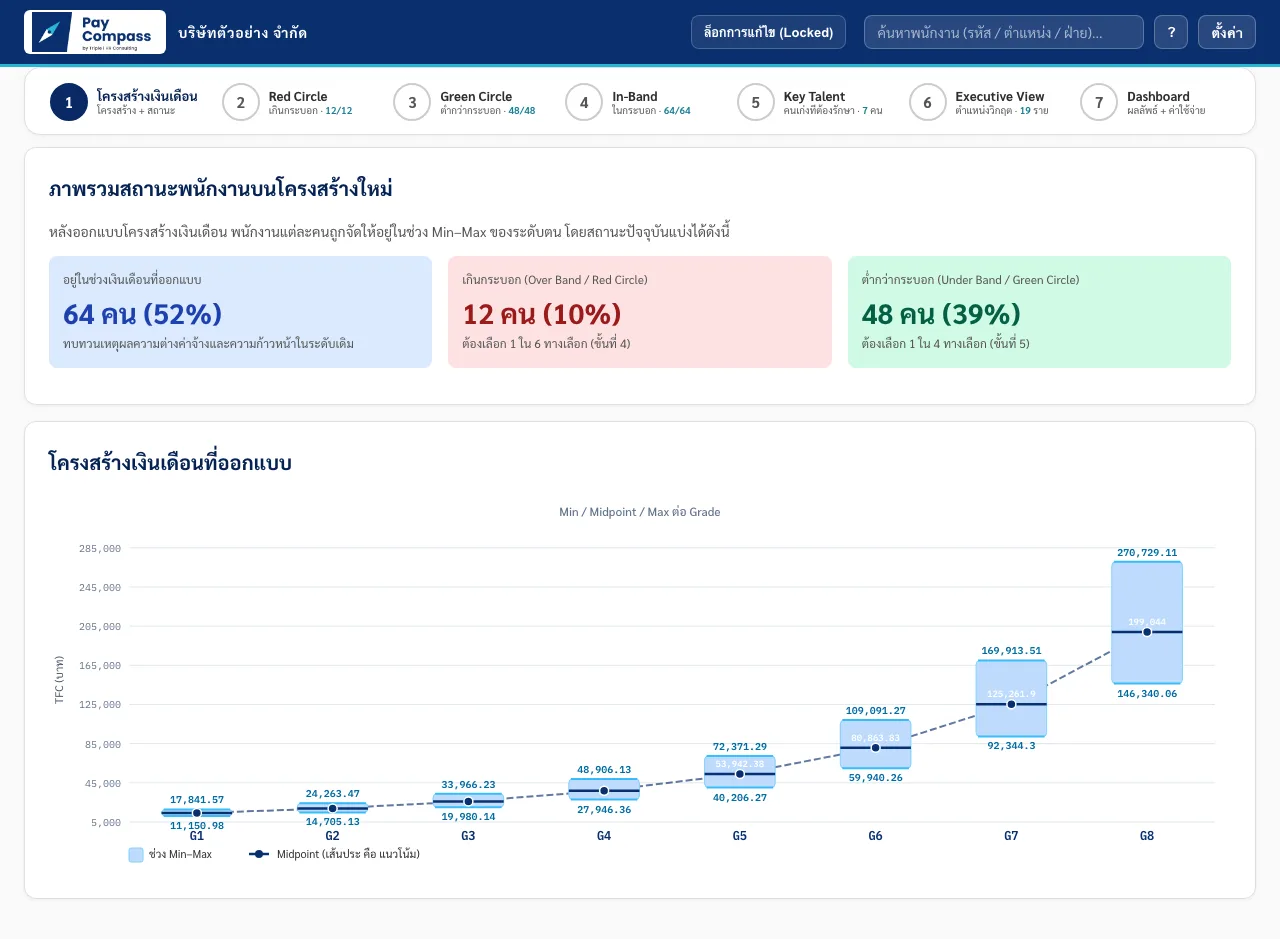Go to step 2 Red Circle
Image resolution: width=1280 pixels, height=939 pixels.
pos(287,102)
